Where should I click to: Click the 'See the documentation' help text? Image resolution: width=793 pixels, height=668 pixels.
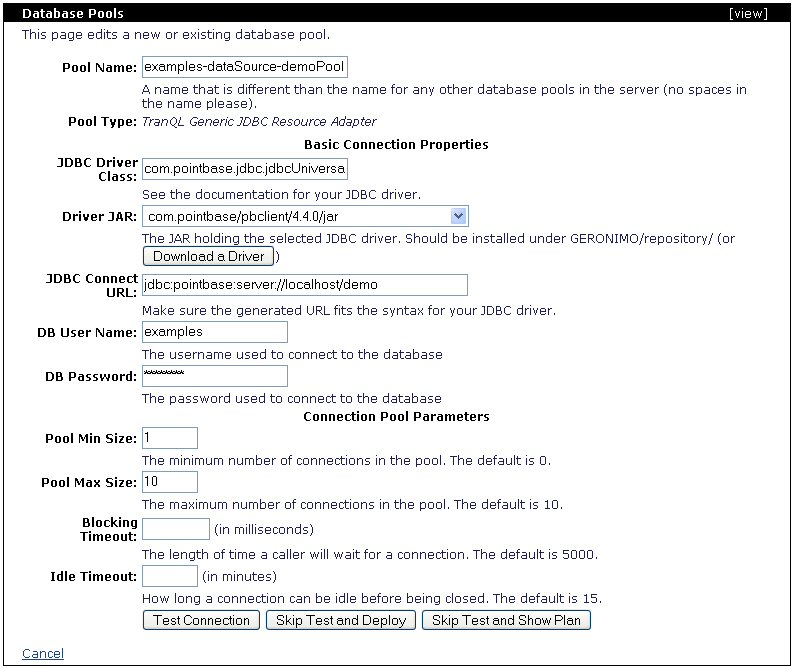(281, 195)
